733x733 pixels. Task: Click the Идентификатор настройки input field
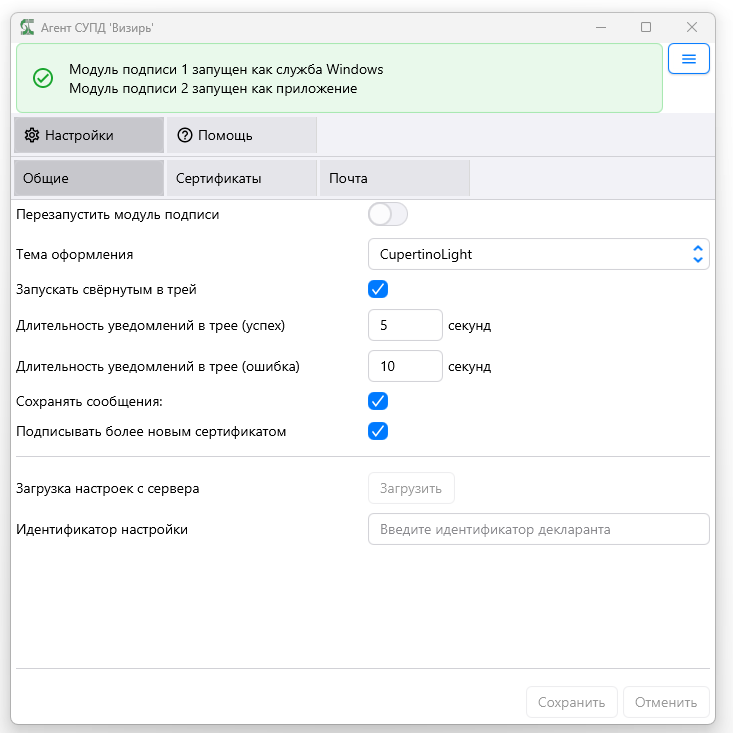pos(539,529)
